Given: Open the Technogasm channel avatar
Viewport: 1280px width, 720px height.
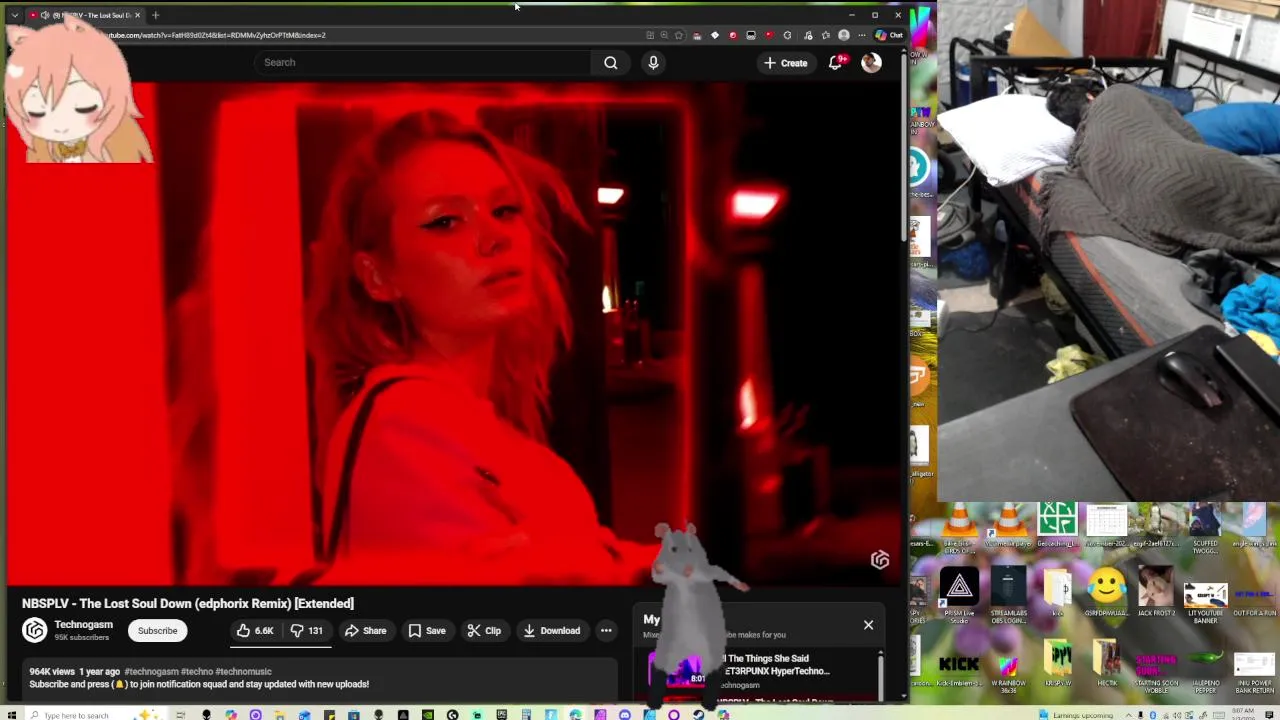Looking at the screenshot, I should point(35,629).
